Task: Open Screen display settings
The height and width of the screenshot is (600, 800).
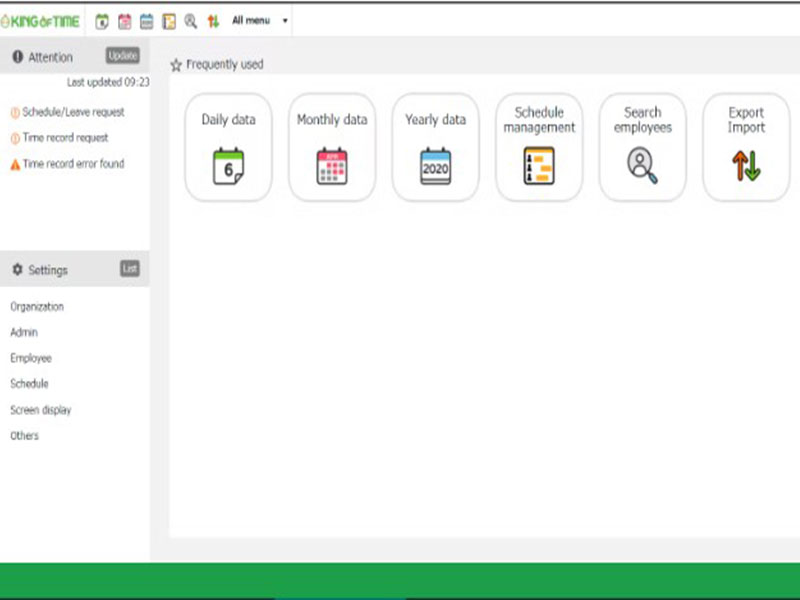Action: coord(41,410)
